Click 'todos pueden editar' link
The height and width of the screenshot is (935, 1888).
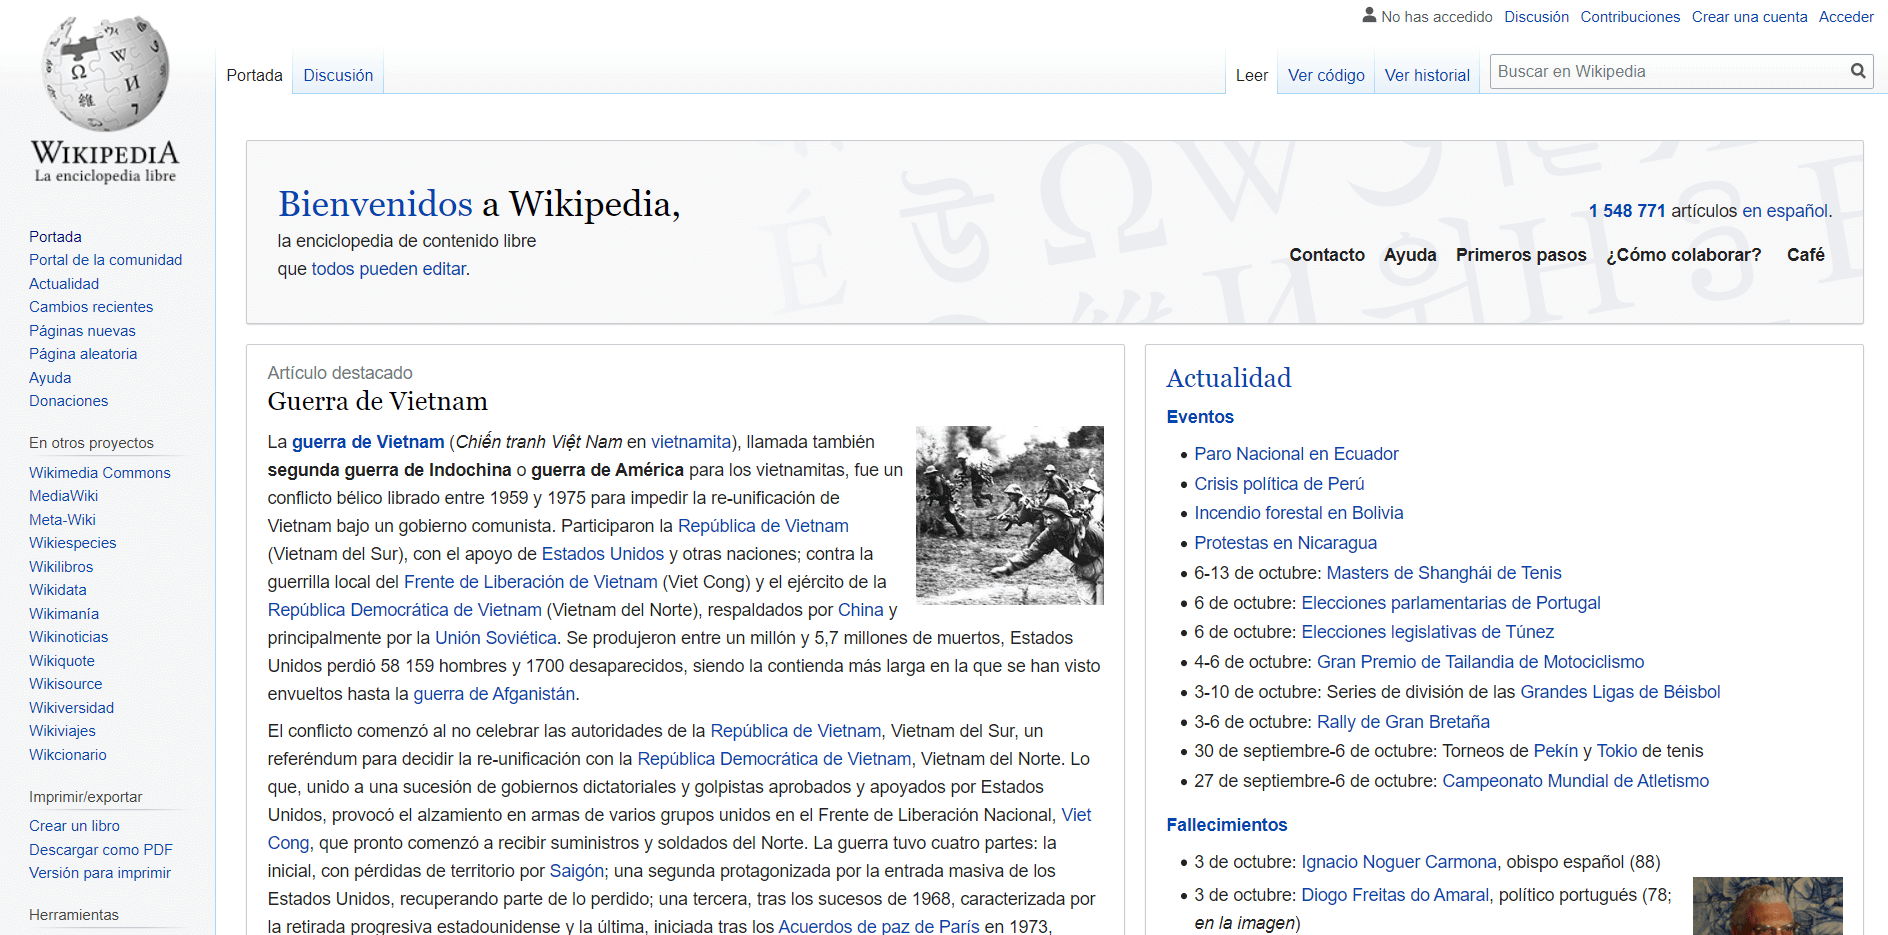[388, 269]
